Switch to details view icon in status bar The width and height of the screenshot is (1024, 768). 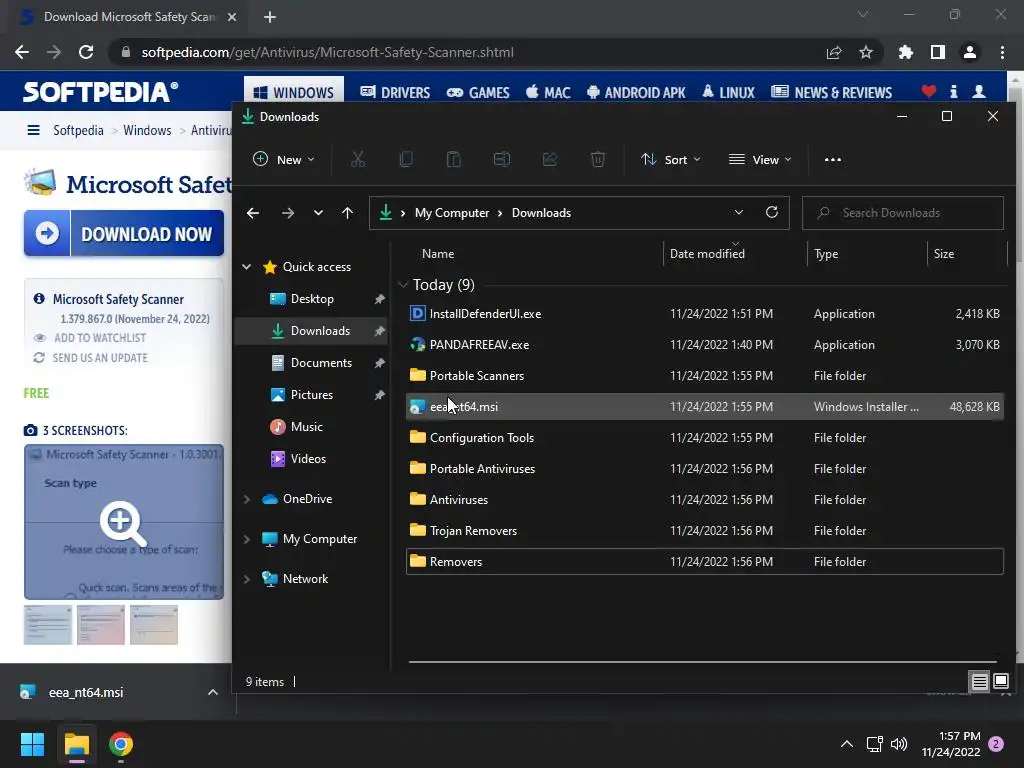980,682
